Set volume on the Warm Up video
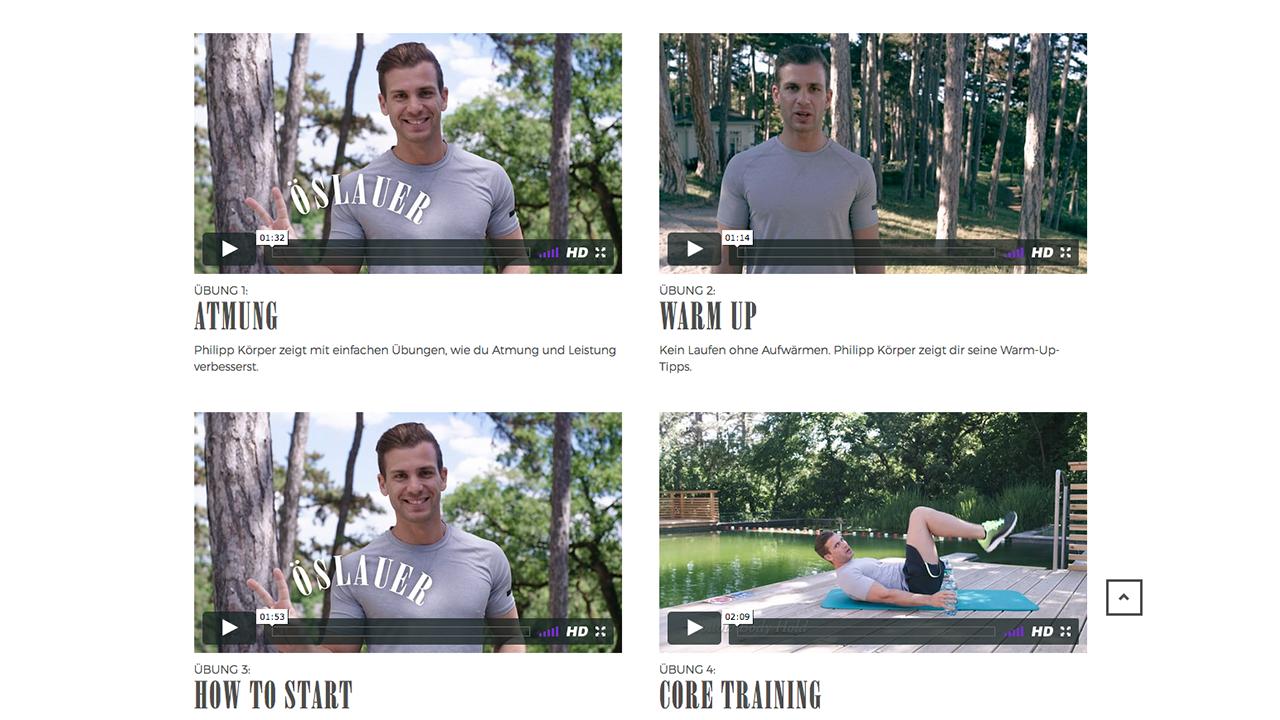 1013,253
